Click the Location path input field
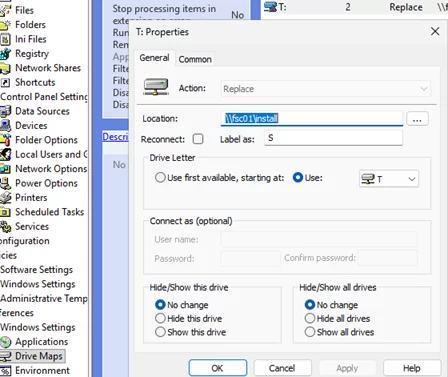 pos(312,119)
